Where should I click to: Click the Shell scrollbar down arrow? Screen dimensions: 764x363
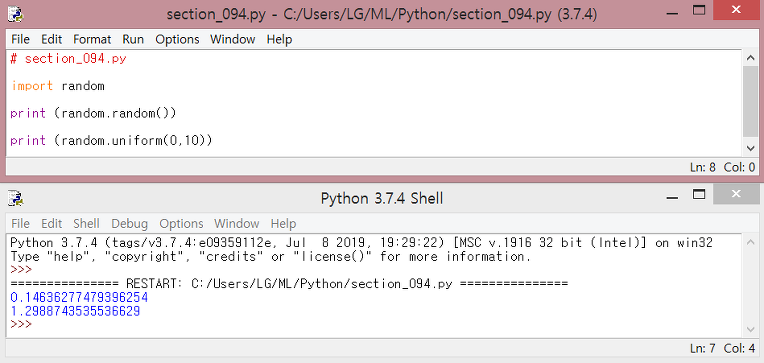(x=750, y=329)
